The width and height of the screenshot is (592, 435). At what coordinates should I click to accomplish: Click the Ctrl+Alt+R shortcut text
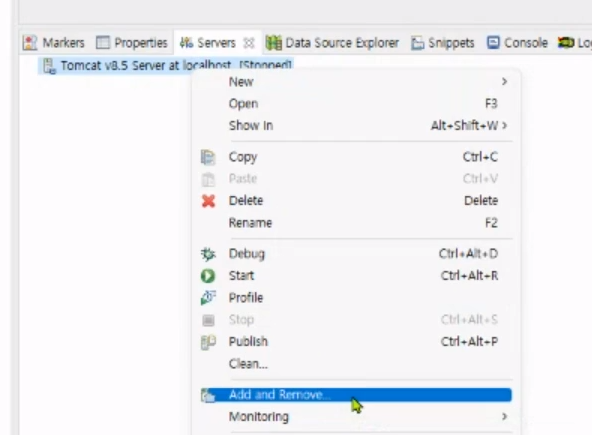pos(469,276)
